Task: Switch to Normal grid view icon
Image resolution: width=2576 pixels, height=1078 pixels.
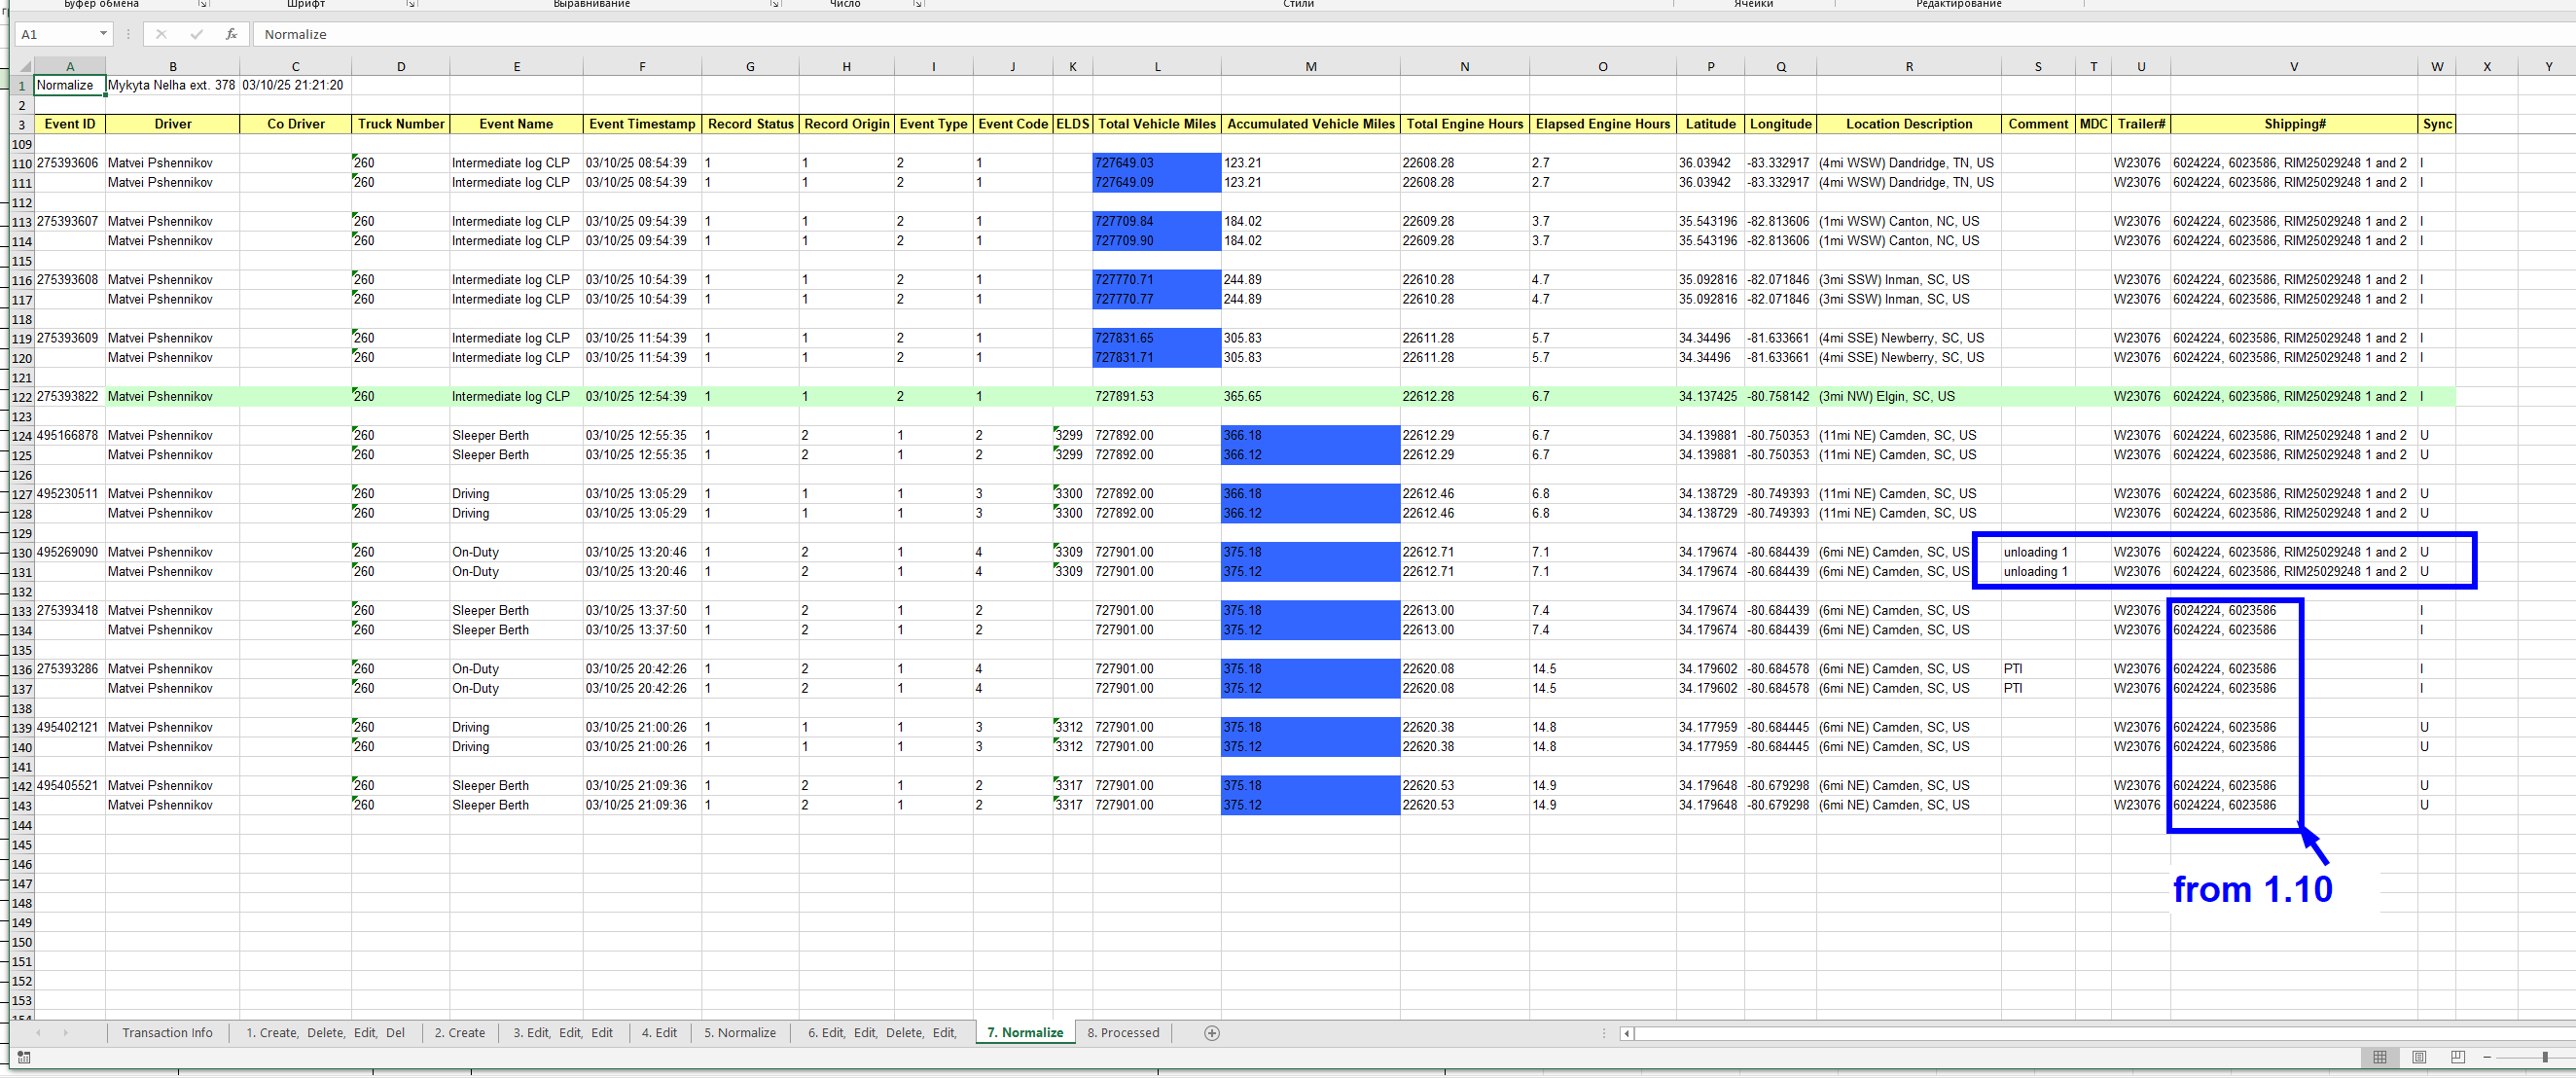Action: (x=2380, y=1057)
